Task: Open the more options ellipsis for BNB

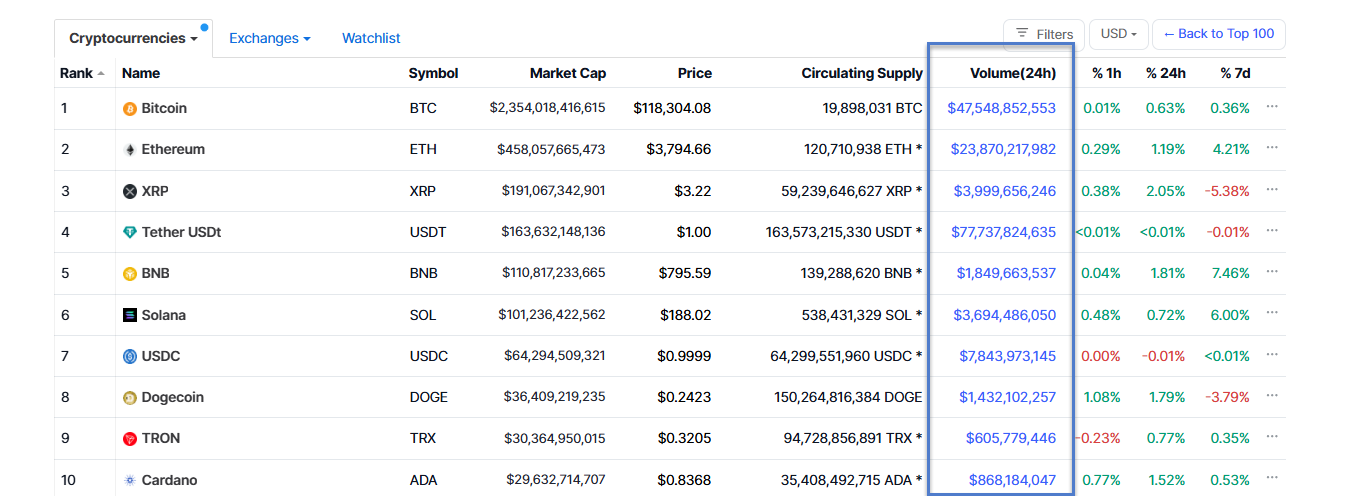Action: coord(1272,271)
